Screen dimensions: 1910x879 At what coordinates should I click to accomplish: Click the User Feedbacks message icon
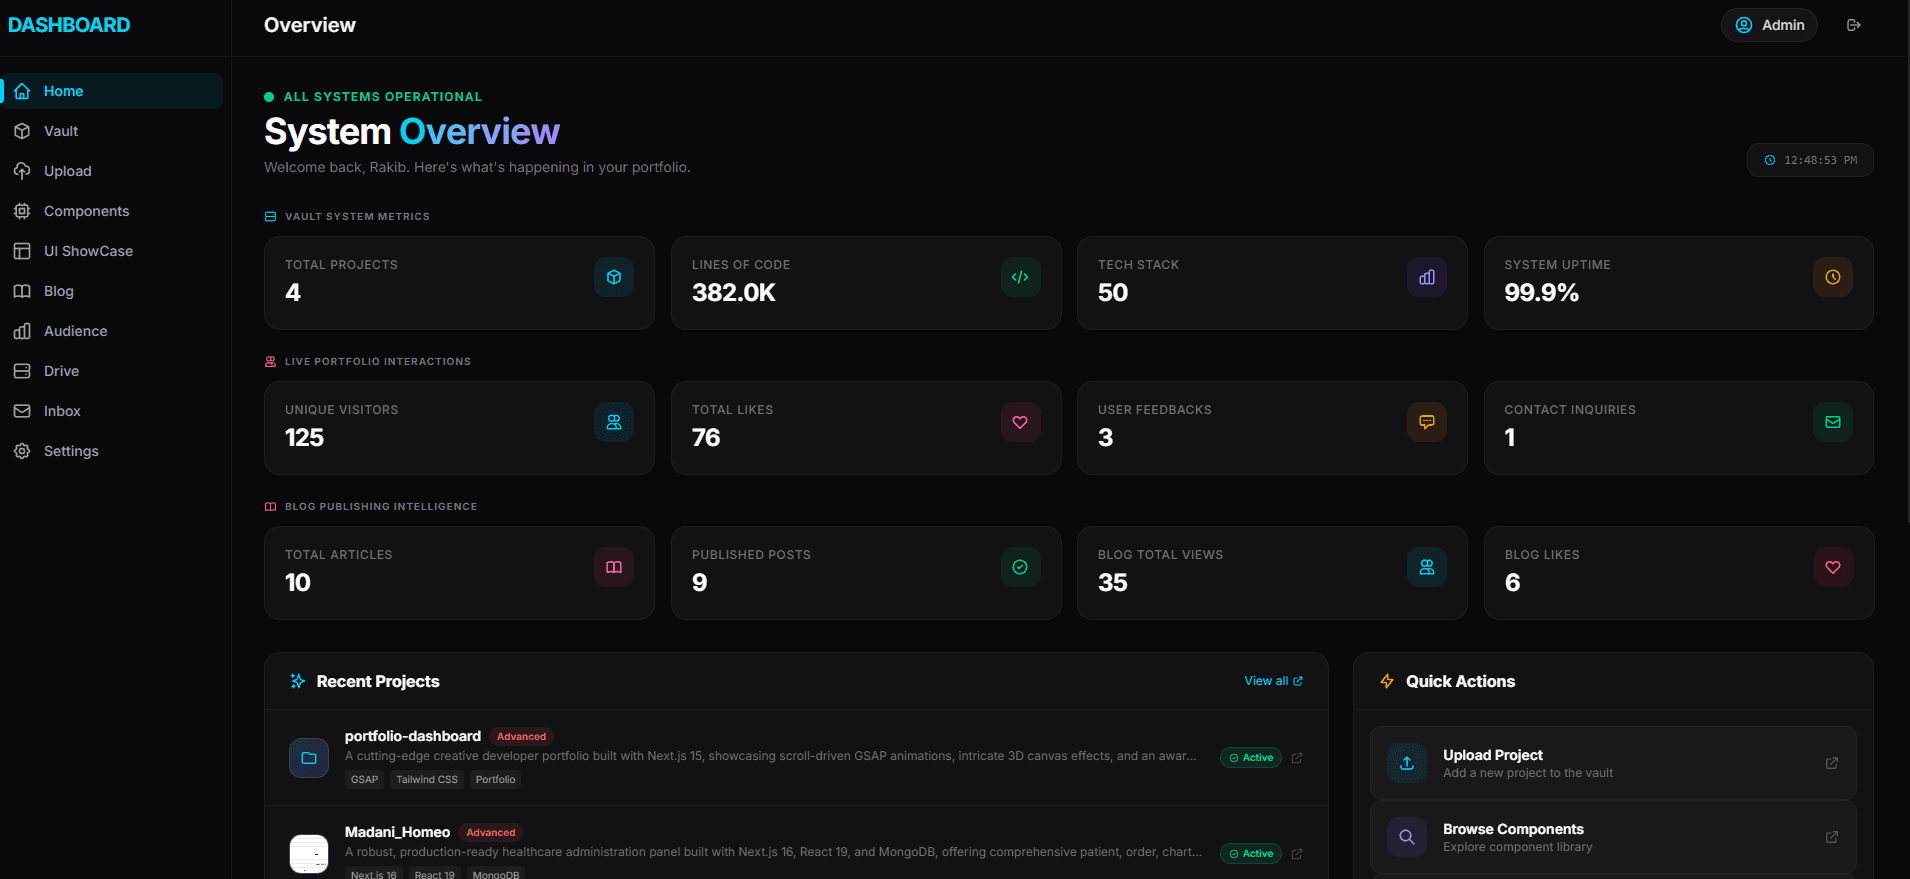(1427, 422)
